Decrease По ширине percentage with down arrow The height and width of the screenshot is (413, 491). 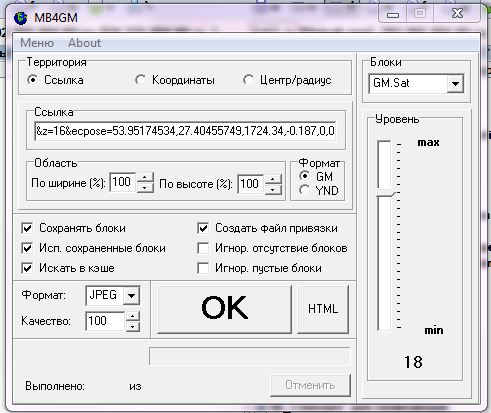145,188
